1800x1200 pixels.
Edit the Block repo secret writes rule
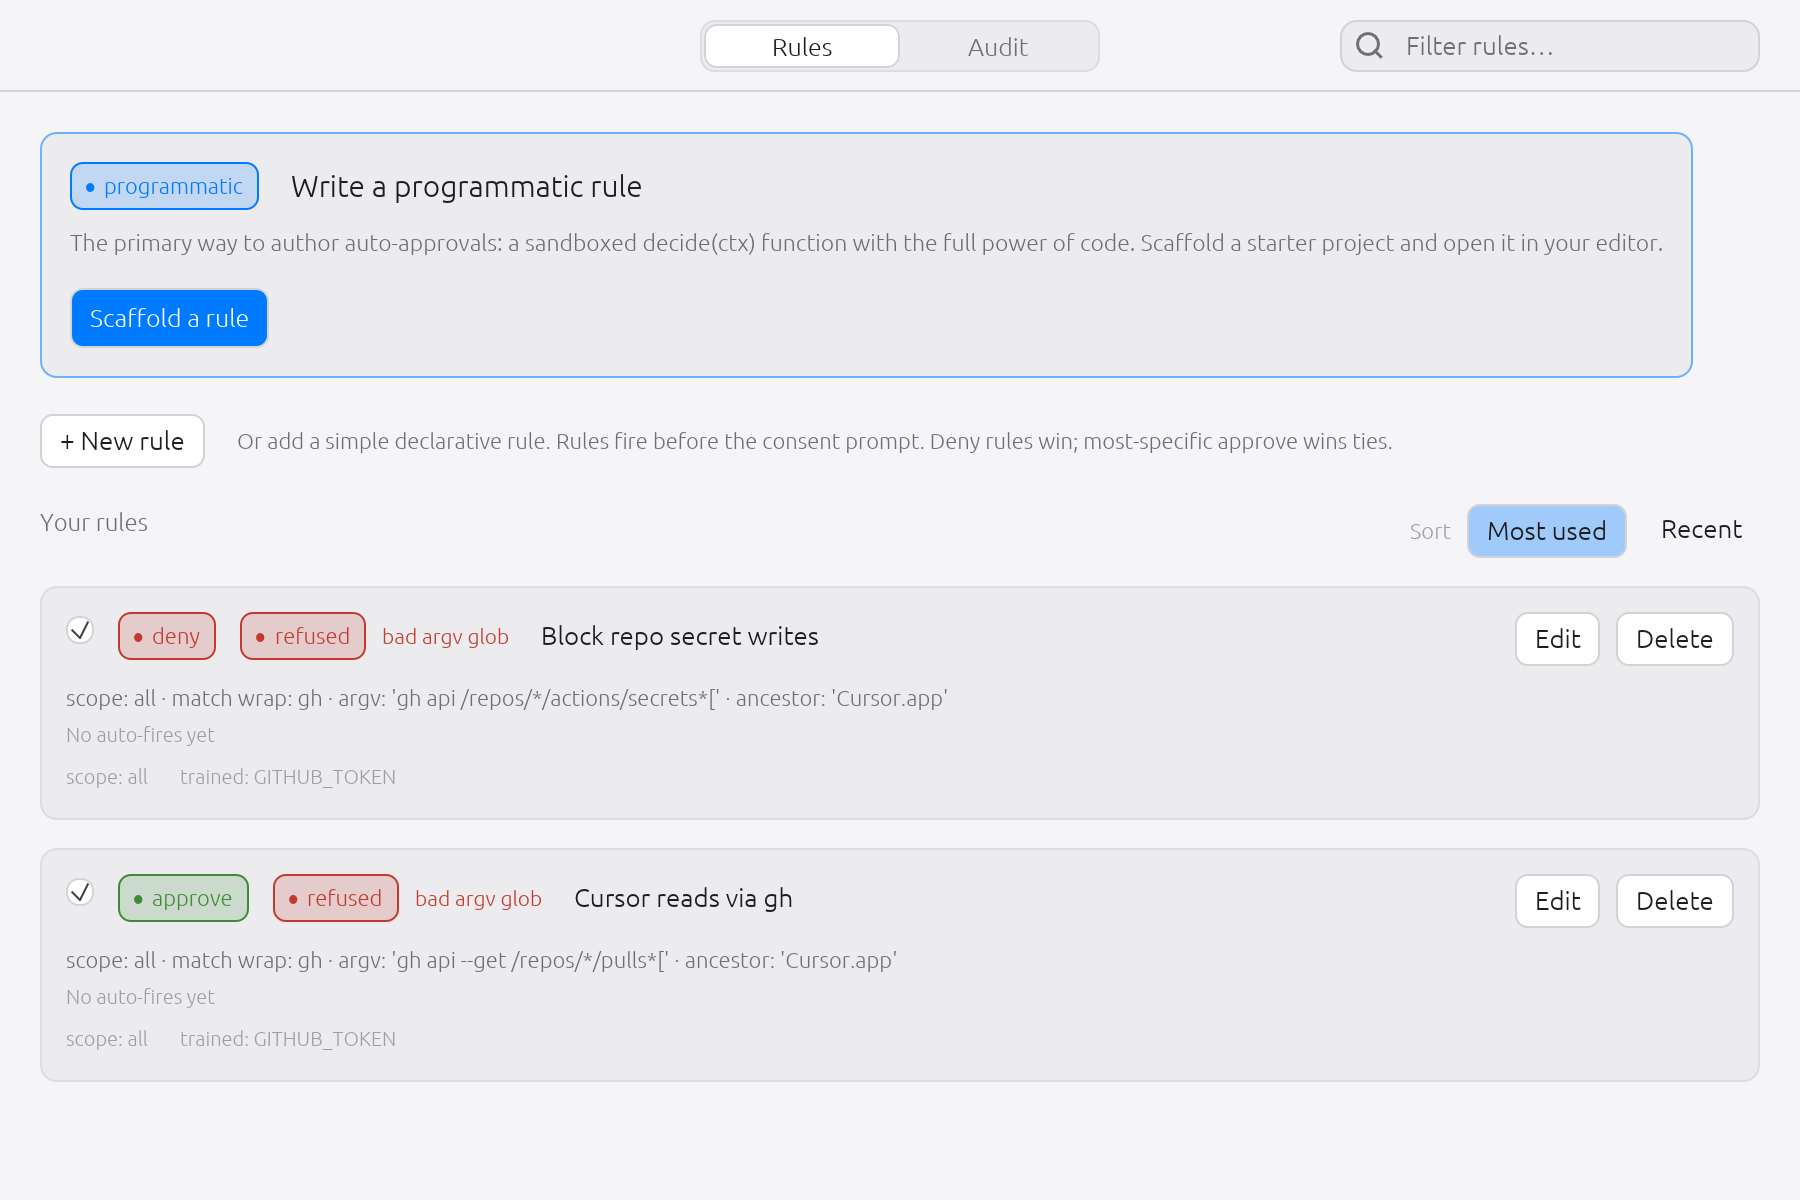coord(1557,639)
